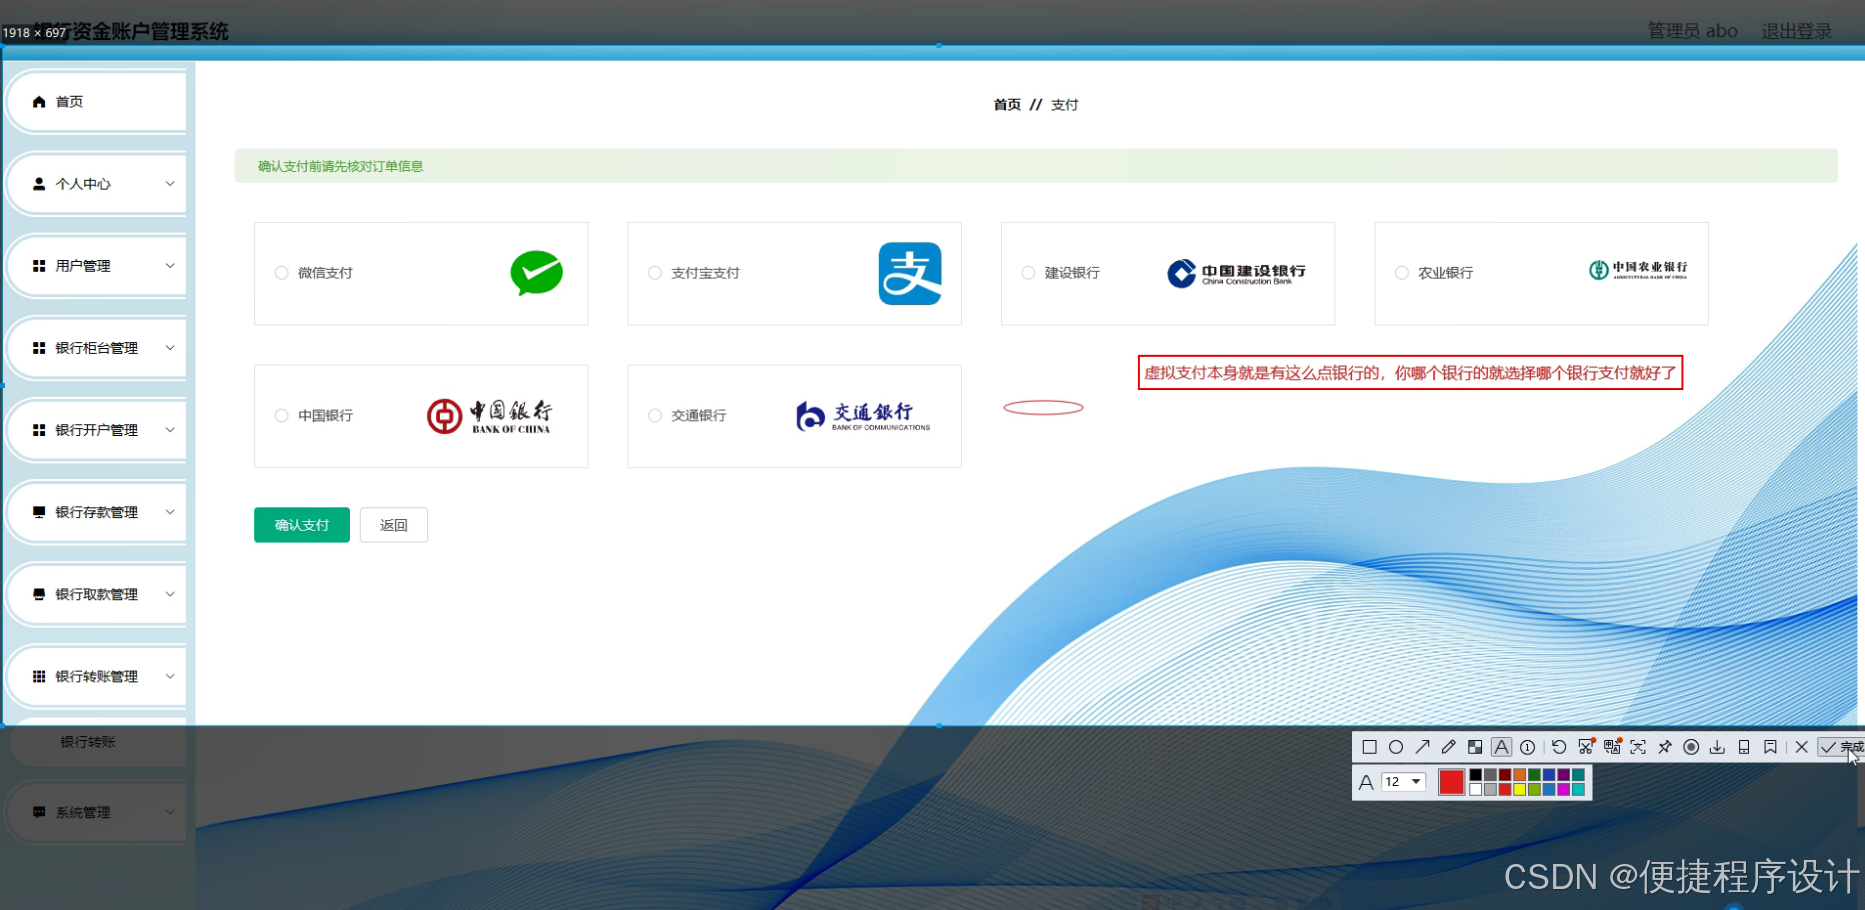The width and height of the screenshot is (1865, 910).
Task: Expand the 银行存款管理 menu chevron
Action: click(170, 512)
